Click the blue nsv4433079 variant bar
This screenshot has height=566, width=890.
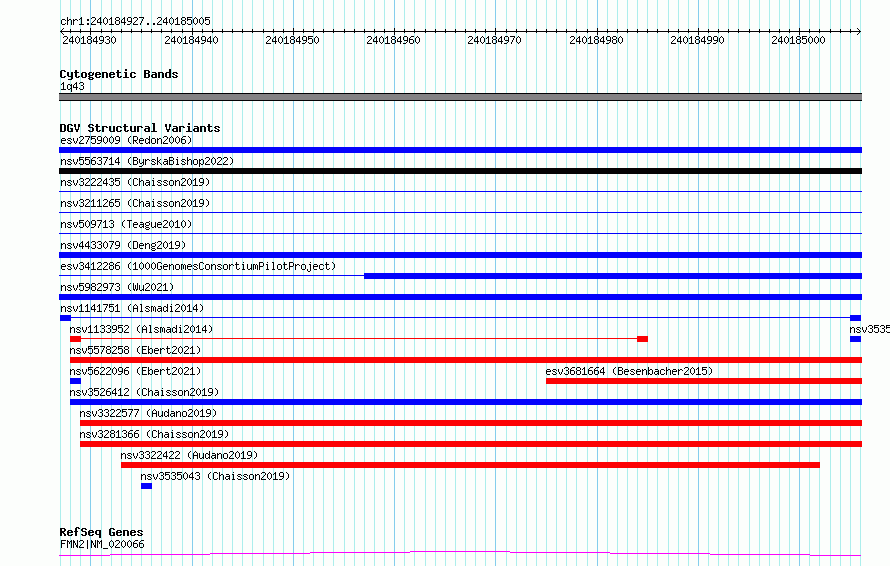click(460, 255)
